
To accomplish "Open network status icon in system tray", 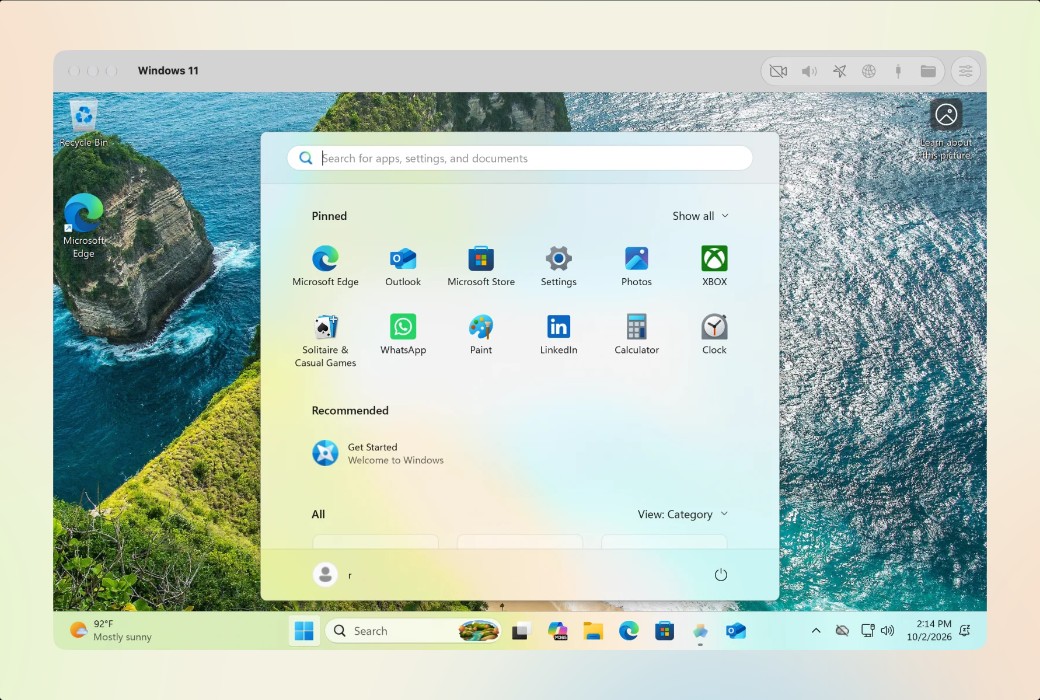I will (868, 630).
